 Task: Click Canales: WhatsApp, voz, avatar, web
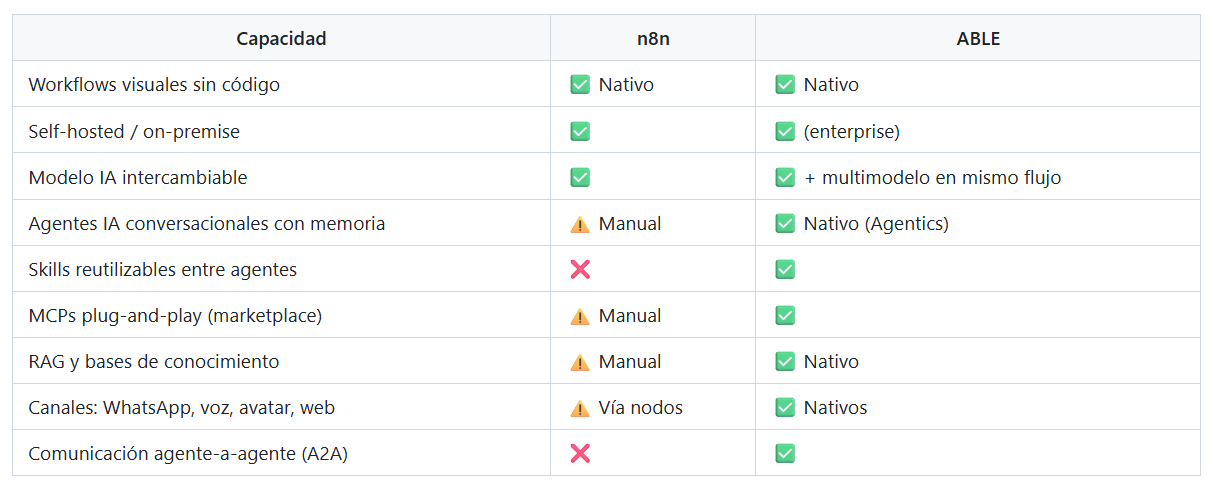(182, 407)
